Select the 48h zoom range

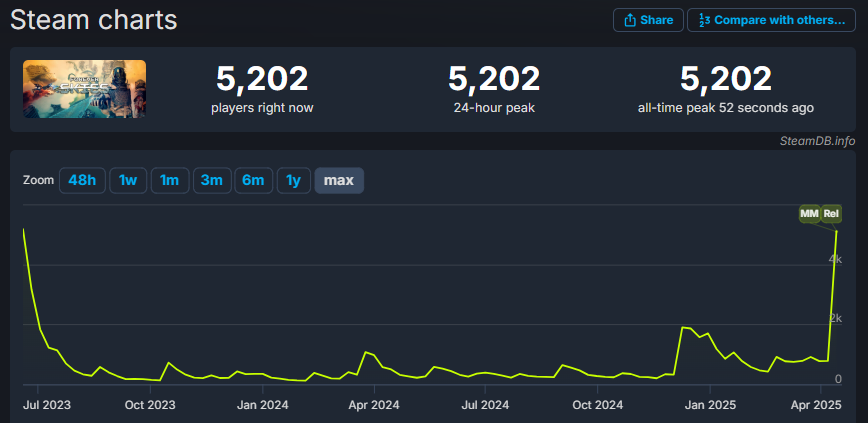82,180
